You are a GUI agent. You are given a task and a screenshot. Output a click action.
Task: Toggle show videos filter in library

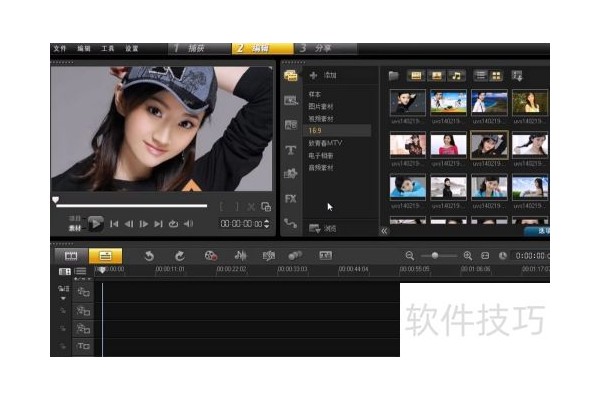click(416, 75)
